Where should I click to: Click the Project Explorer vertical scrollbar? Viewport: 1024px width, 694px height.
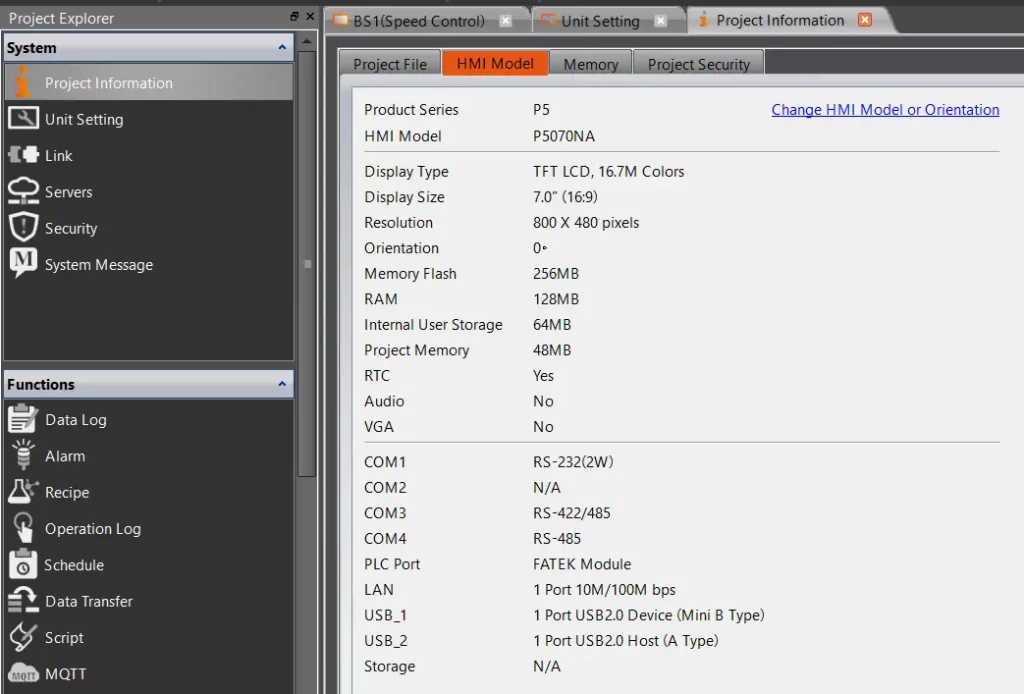307,264
